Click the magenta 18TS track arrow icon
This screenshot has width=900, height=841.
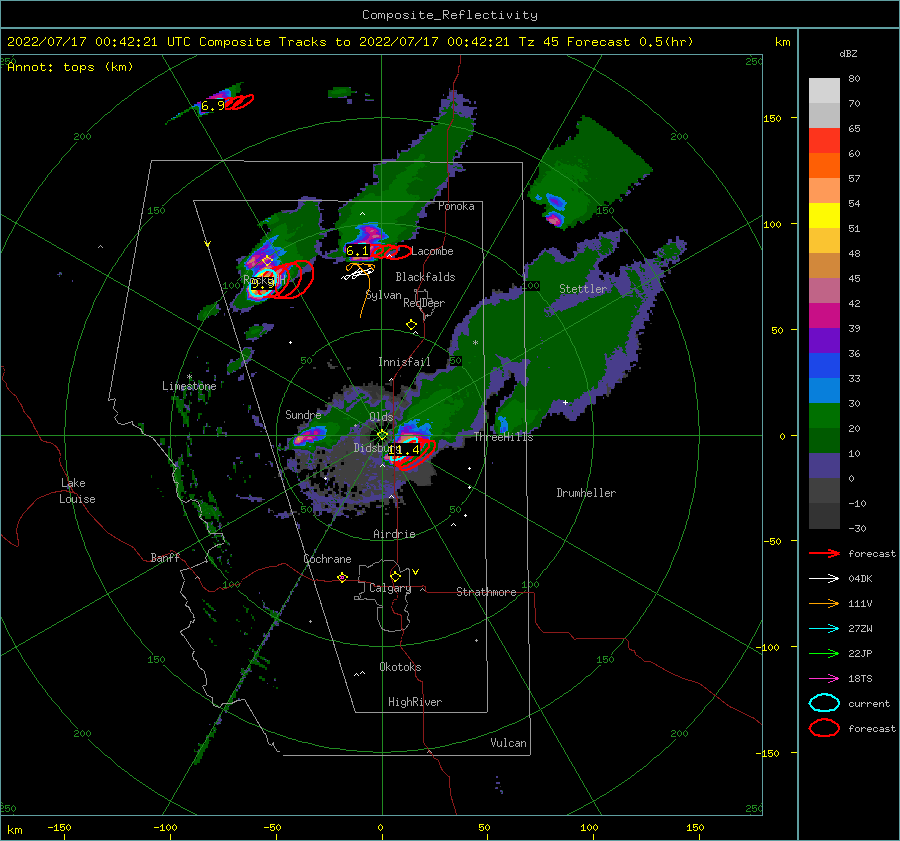824,679
